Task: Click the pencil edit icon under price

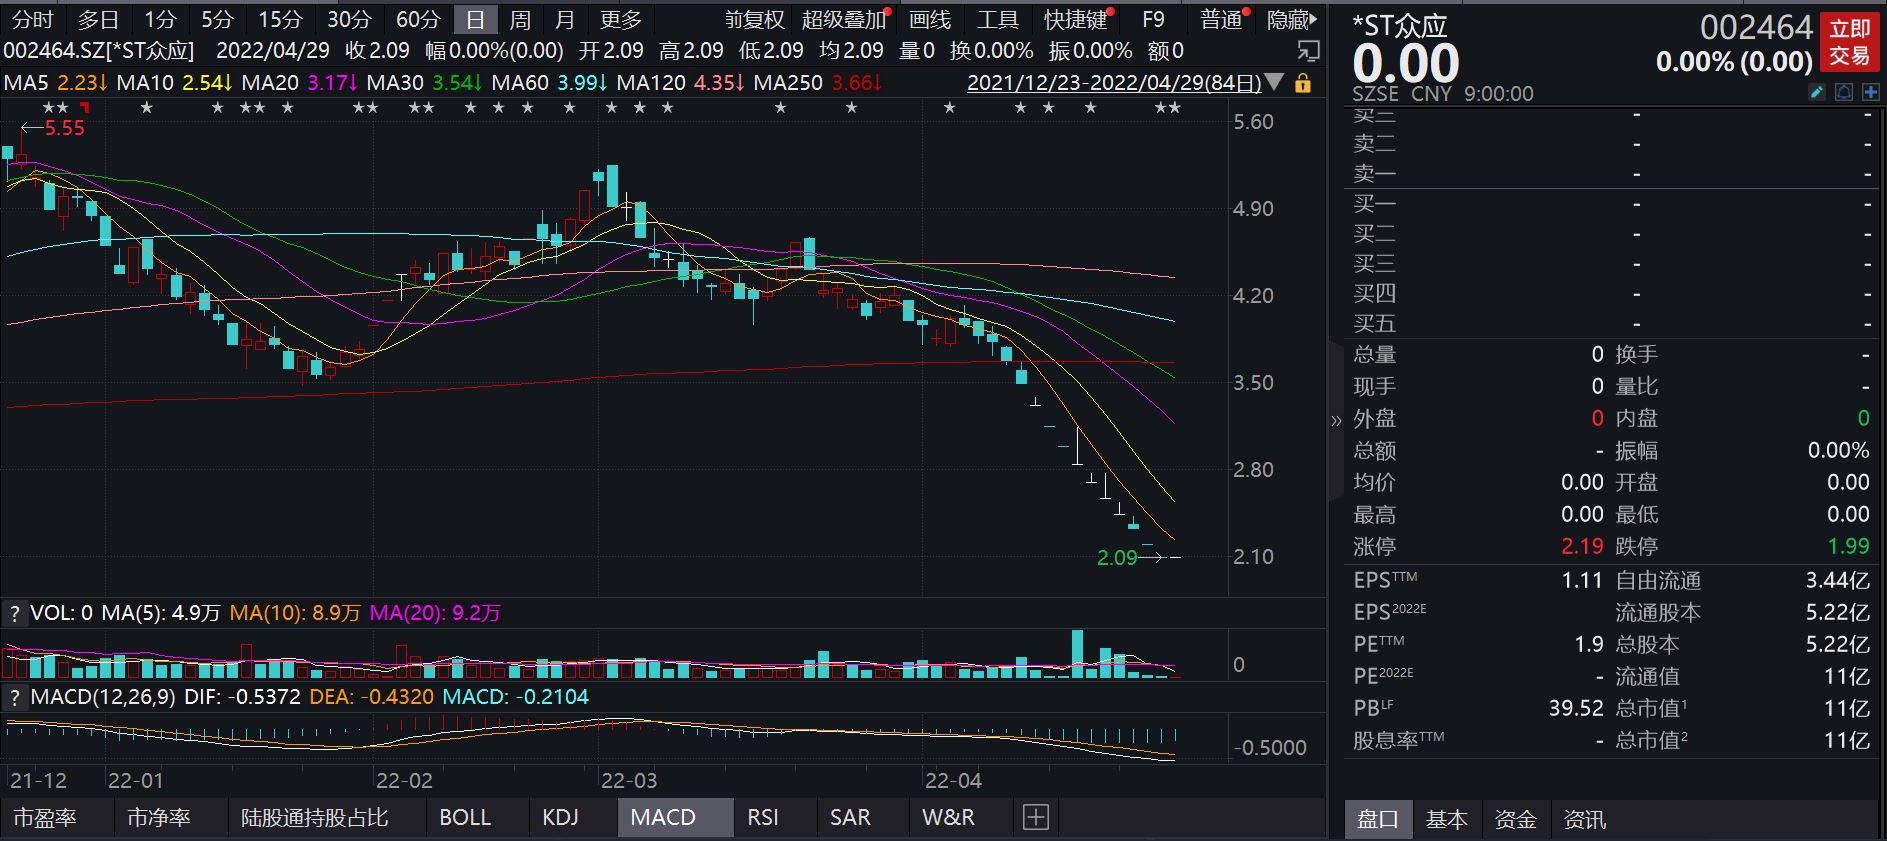Action: click(1817, 93)
